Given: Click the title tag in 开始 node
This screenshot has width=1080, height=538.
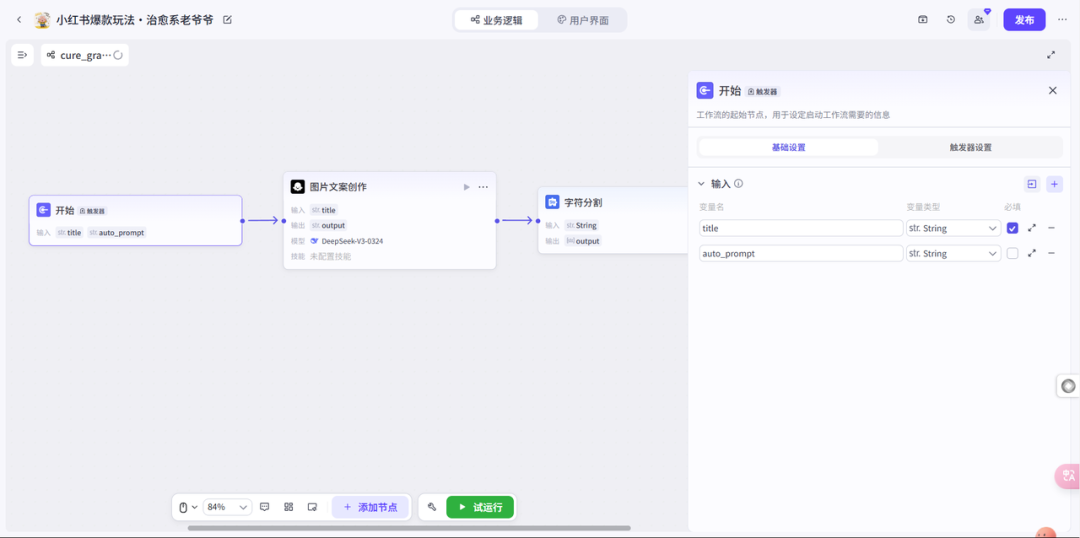Looking at the screenshot, I should point(70,233).
